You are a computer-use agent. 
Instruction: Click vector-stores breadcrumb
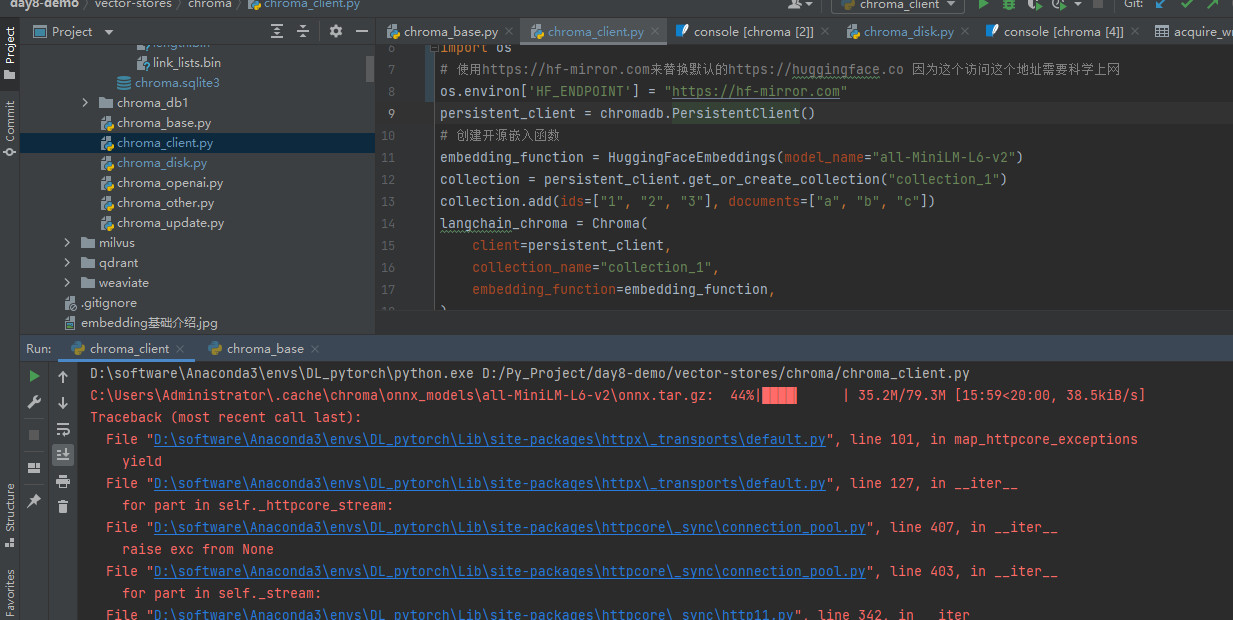click(x=134, y=5)
